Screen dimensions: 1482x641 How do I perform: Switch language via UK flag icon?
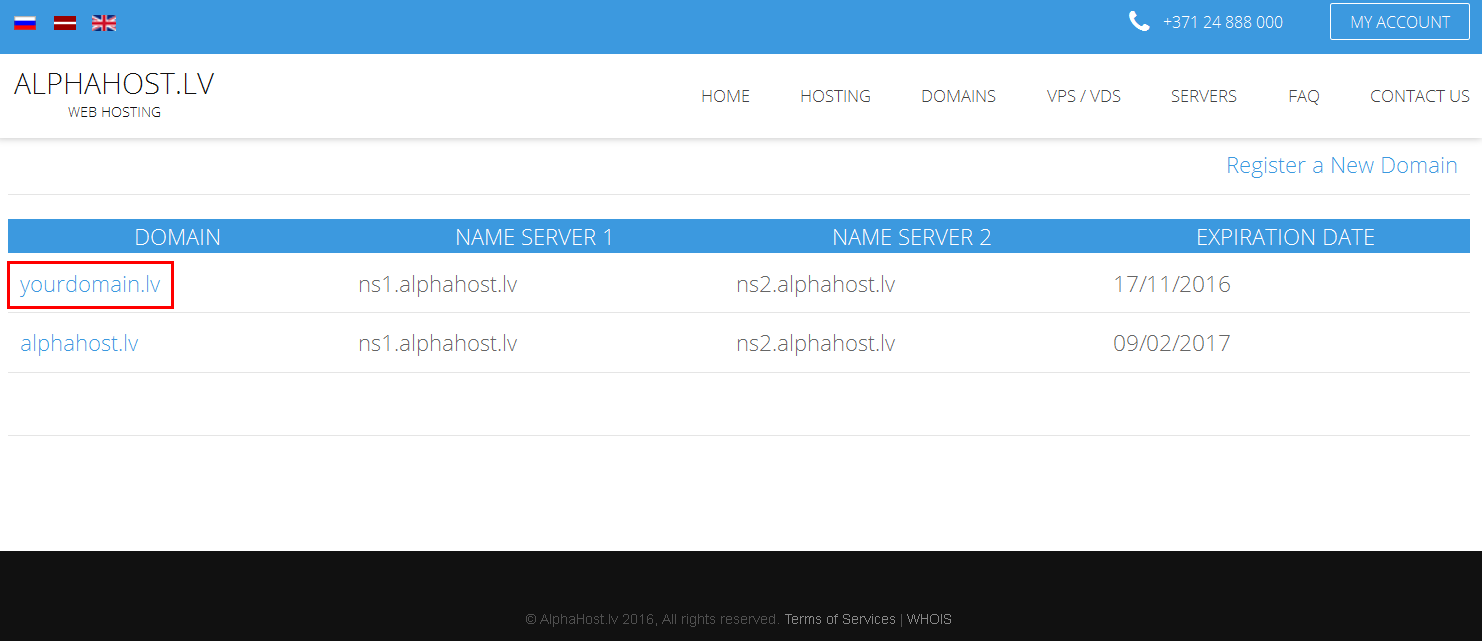[x=104, y=23]
